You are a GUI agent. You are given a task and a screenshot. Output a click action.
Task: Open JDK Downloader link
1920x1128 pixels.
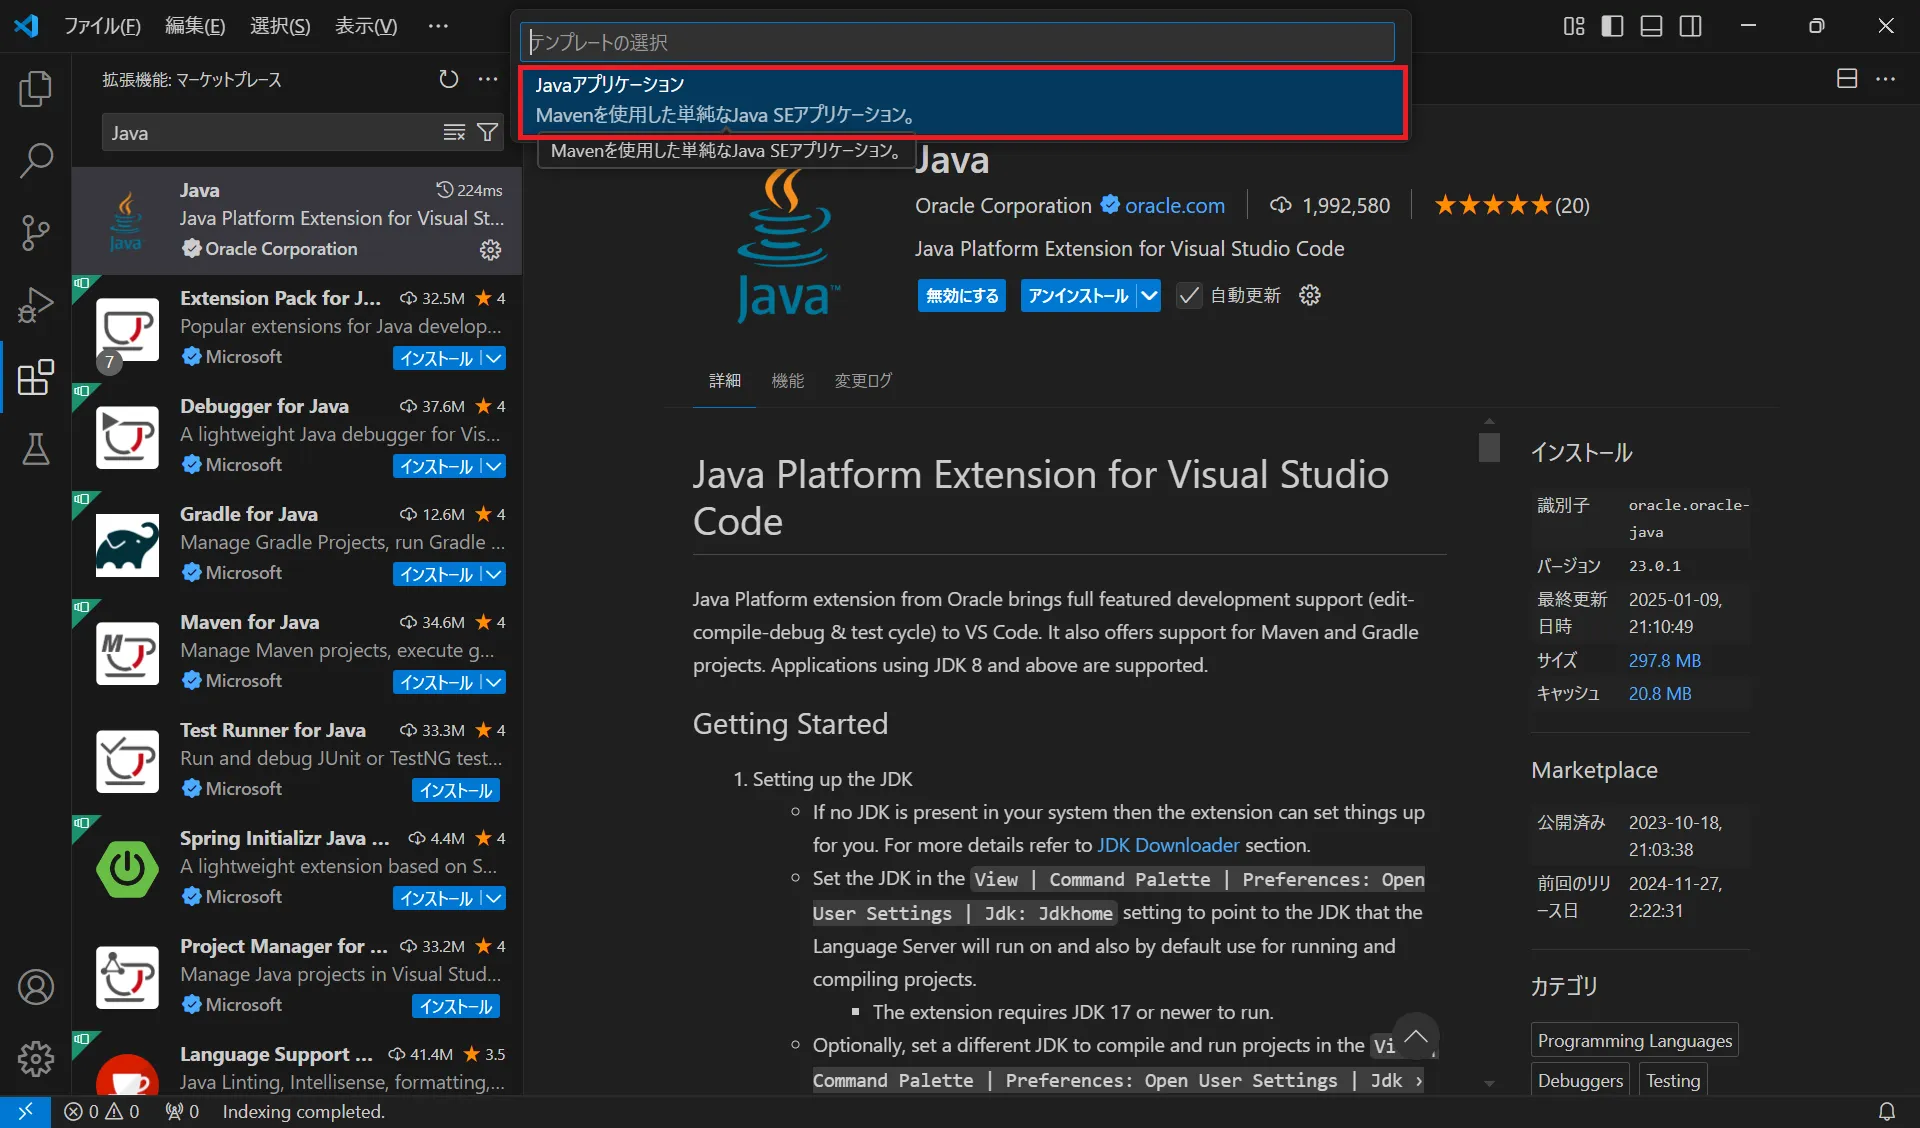point(1168,845)
